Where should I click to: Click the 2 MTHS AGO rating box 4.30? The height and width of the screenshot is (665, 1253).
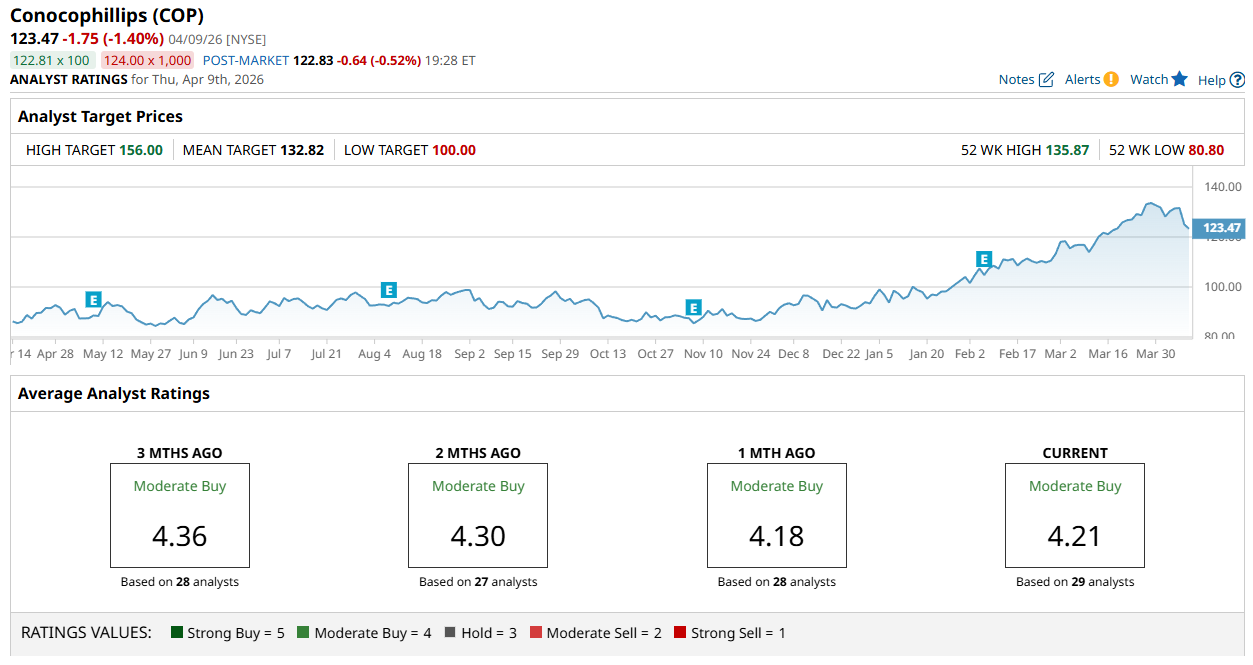[478, 516]
